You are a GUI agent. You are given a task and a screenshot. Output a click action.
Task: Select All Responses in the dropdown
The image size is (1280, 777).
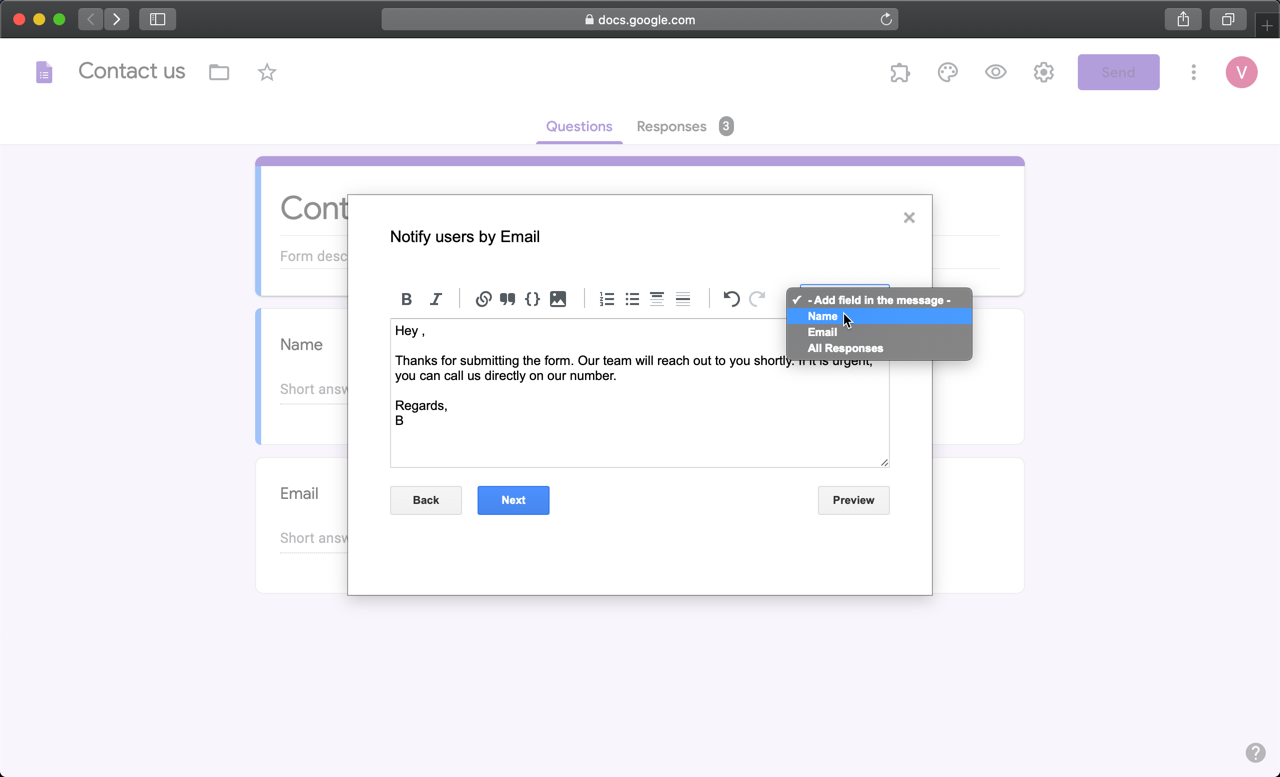pos(844,347)
